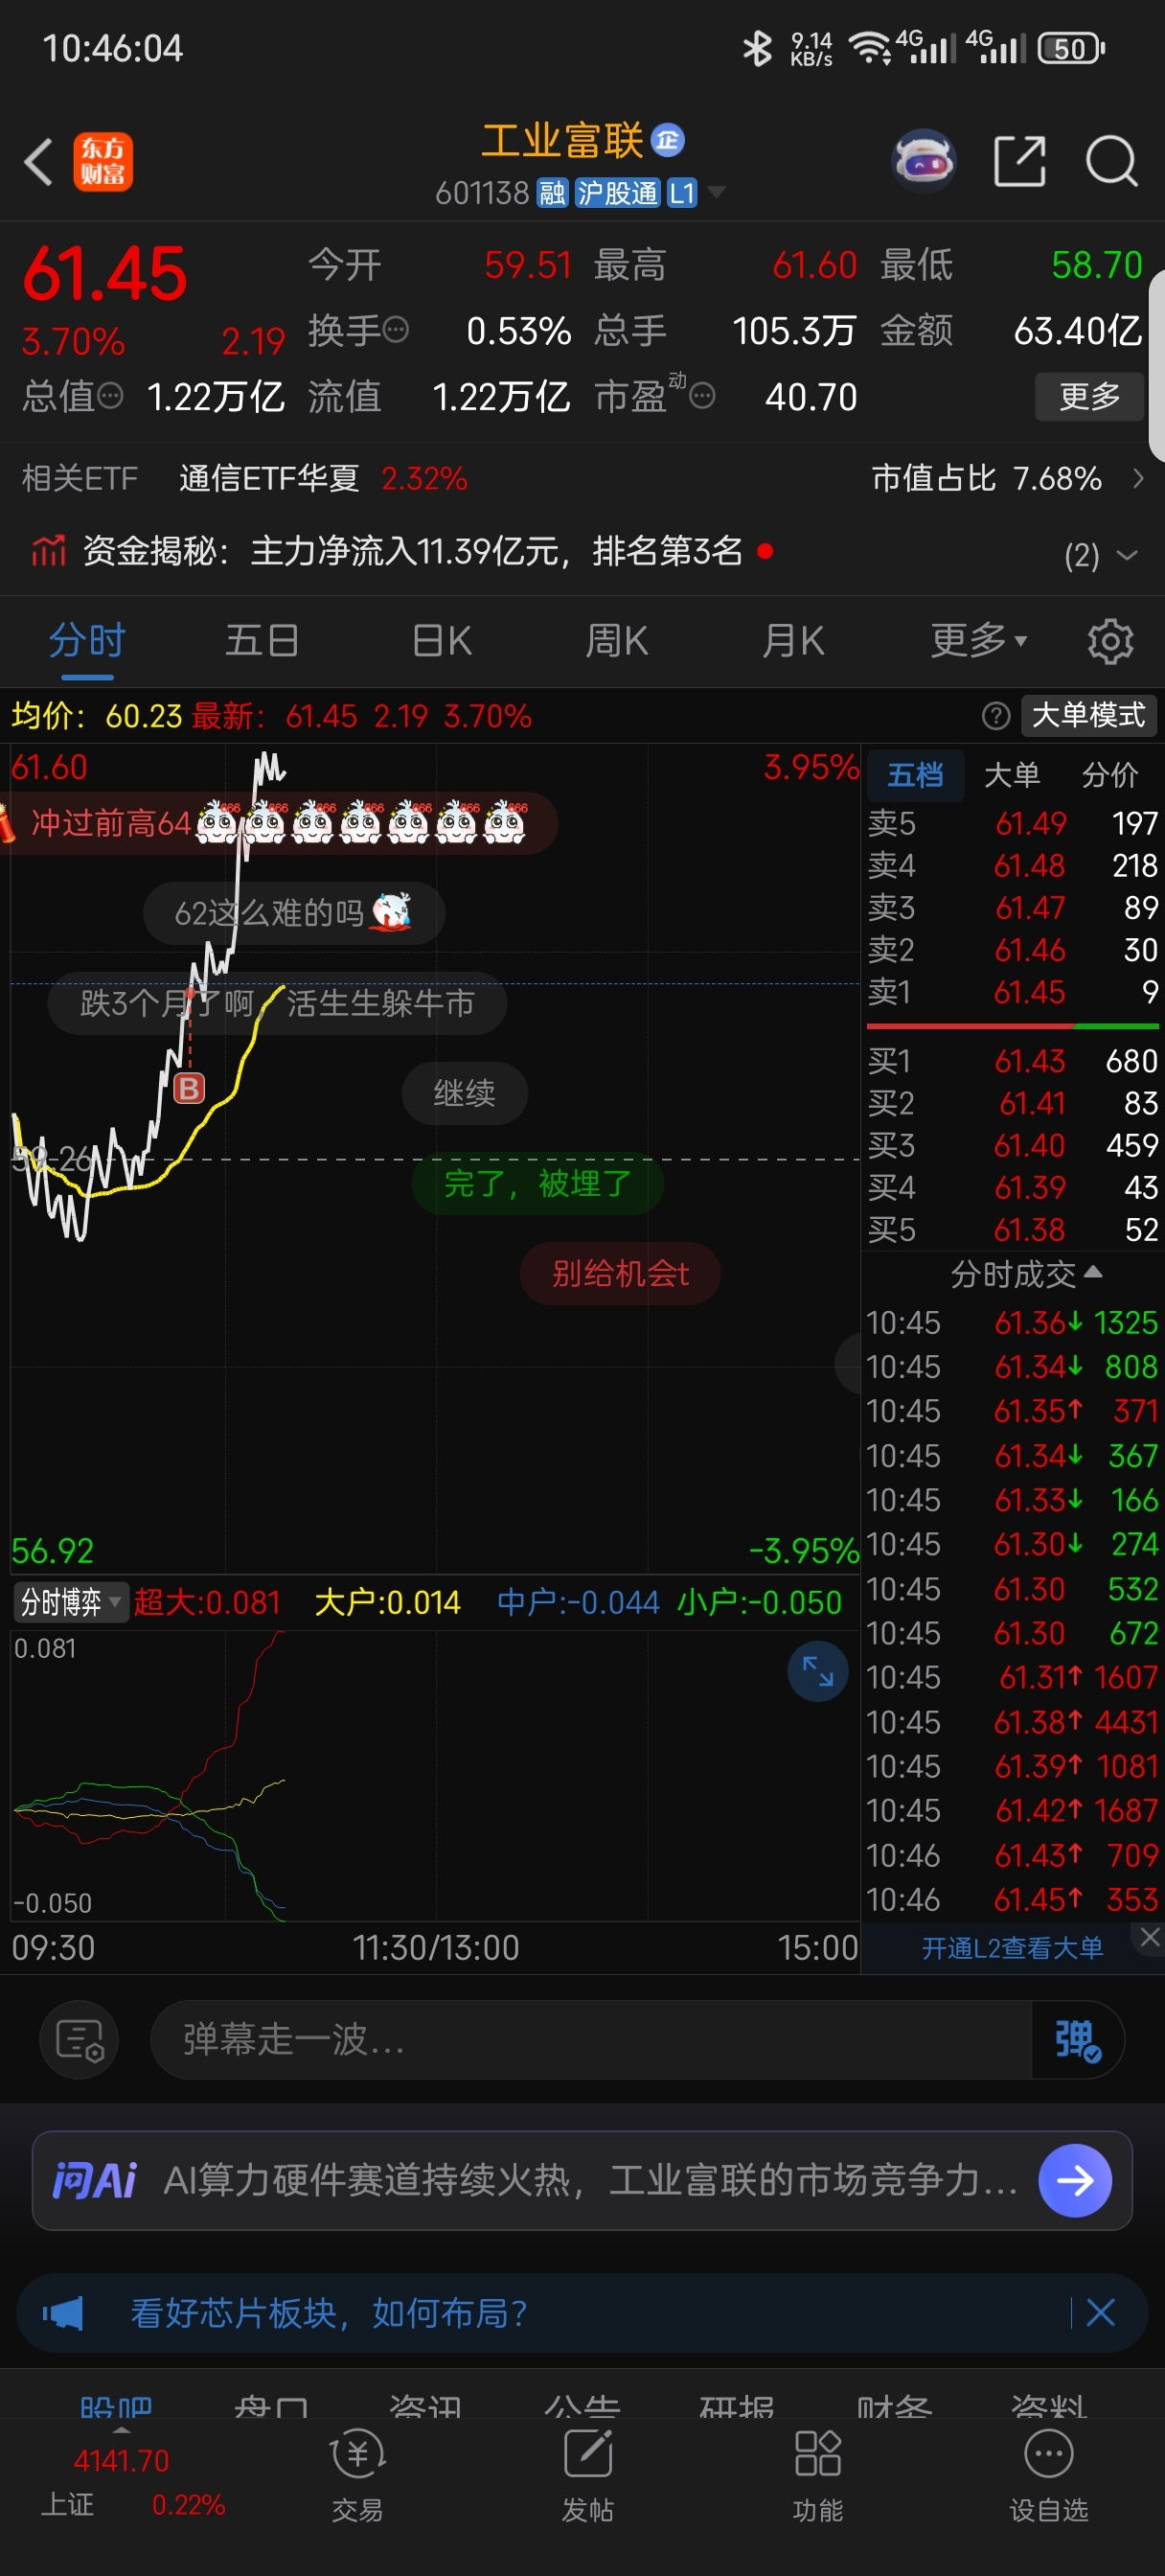Open 功能 functions icon
This screenshot has height=2576, width=1165.
(x=818, y=2476)
